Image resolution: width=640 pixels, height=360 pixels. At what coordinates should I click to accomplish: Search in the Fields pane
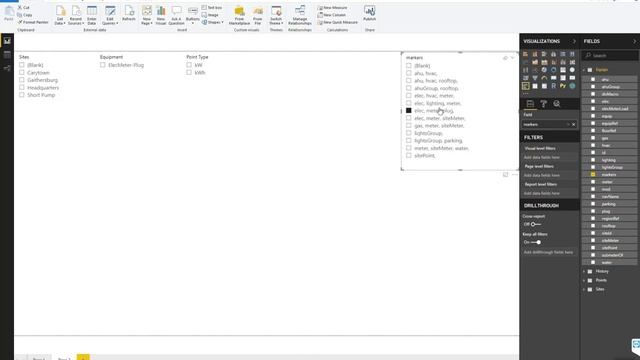[x=611, y=55]
